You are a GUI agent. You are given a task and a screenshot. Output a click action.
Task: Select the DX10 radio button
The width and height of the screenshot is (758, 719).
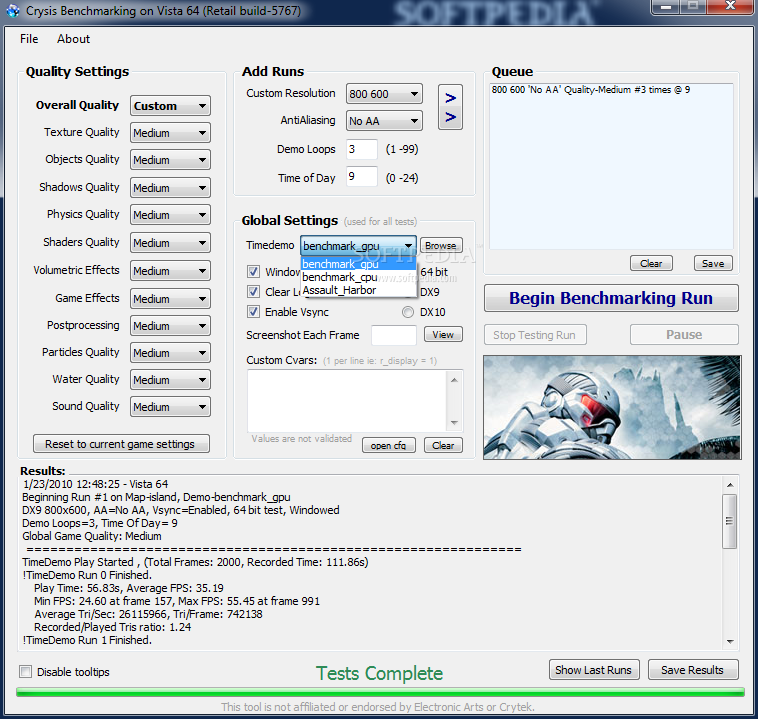pyautogui.click(x=408, y=312)
